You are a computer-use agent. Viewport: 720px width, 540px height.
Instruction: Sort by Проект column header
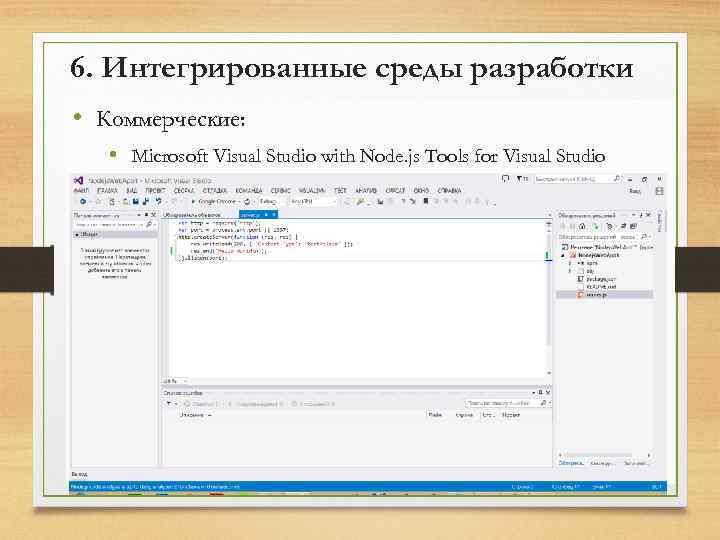511,415
